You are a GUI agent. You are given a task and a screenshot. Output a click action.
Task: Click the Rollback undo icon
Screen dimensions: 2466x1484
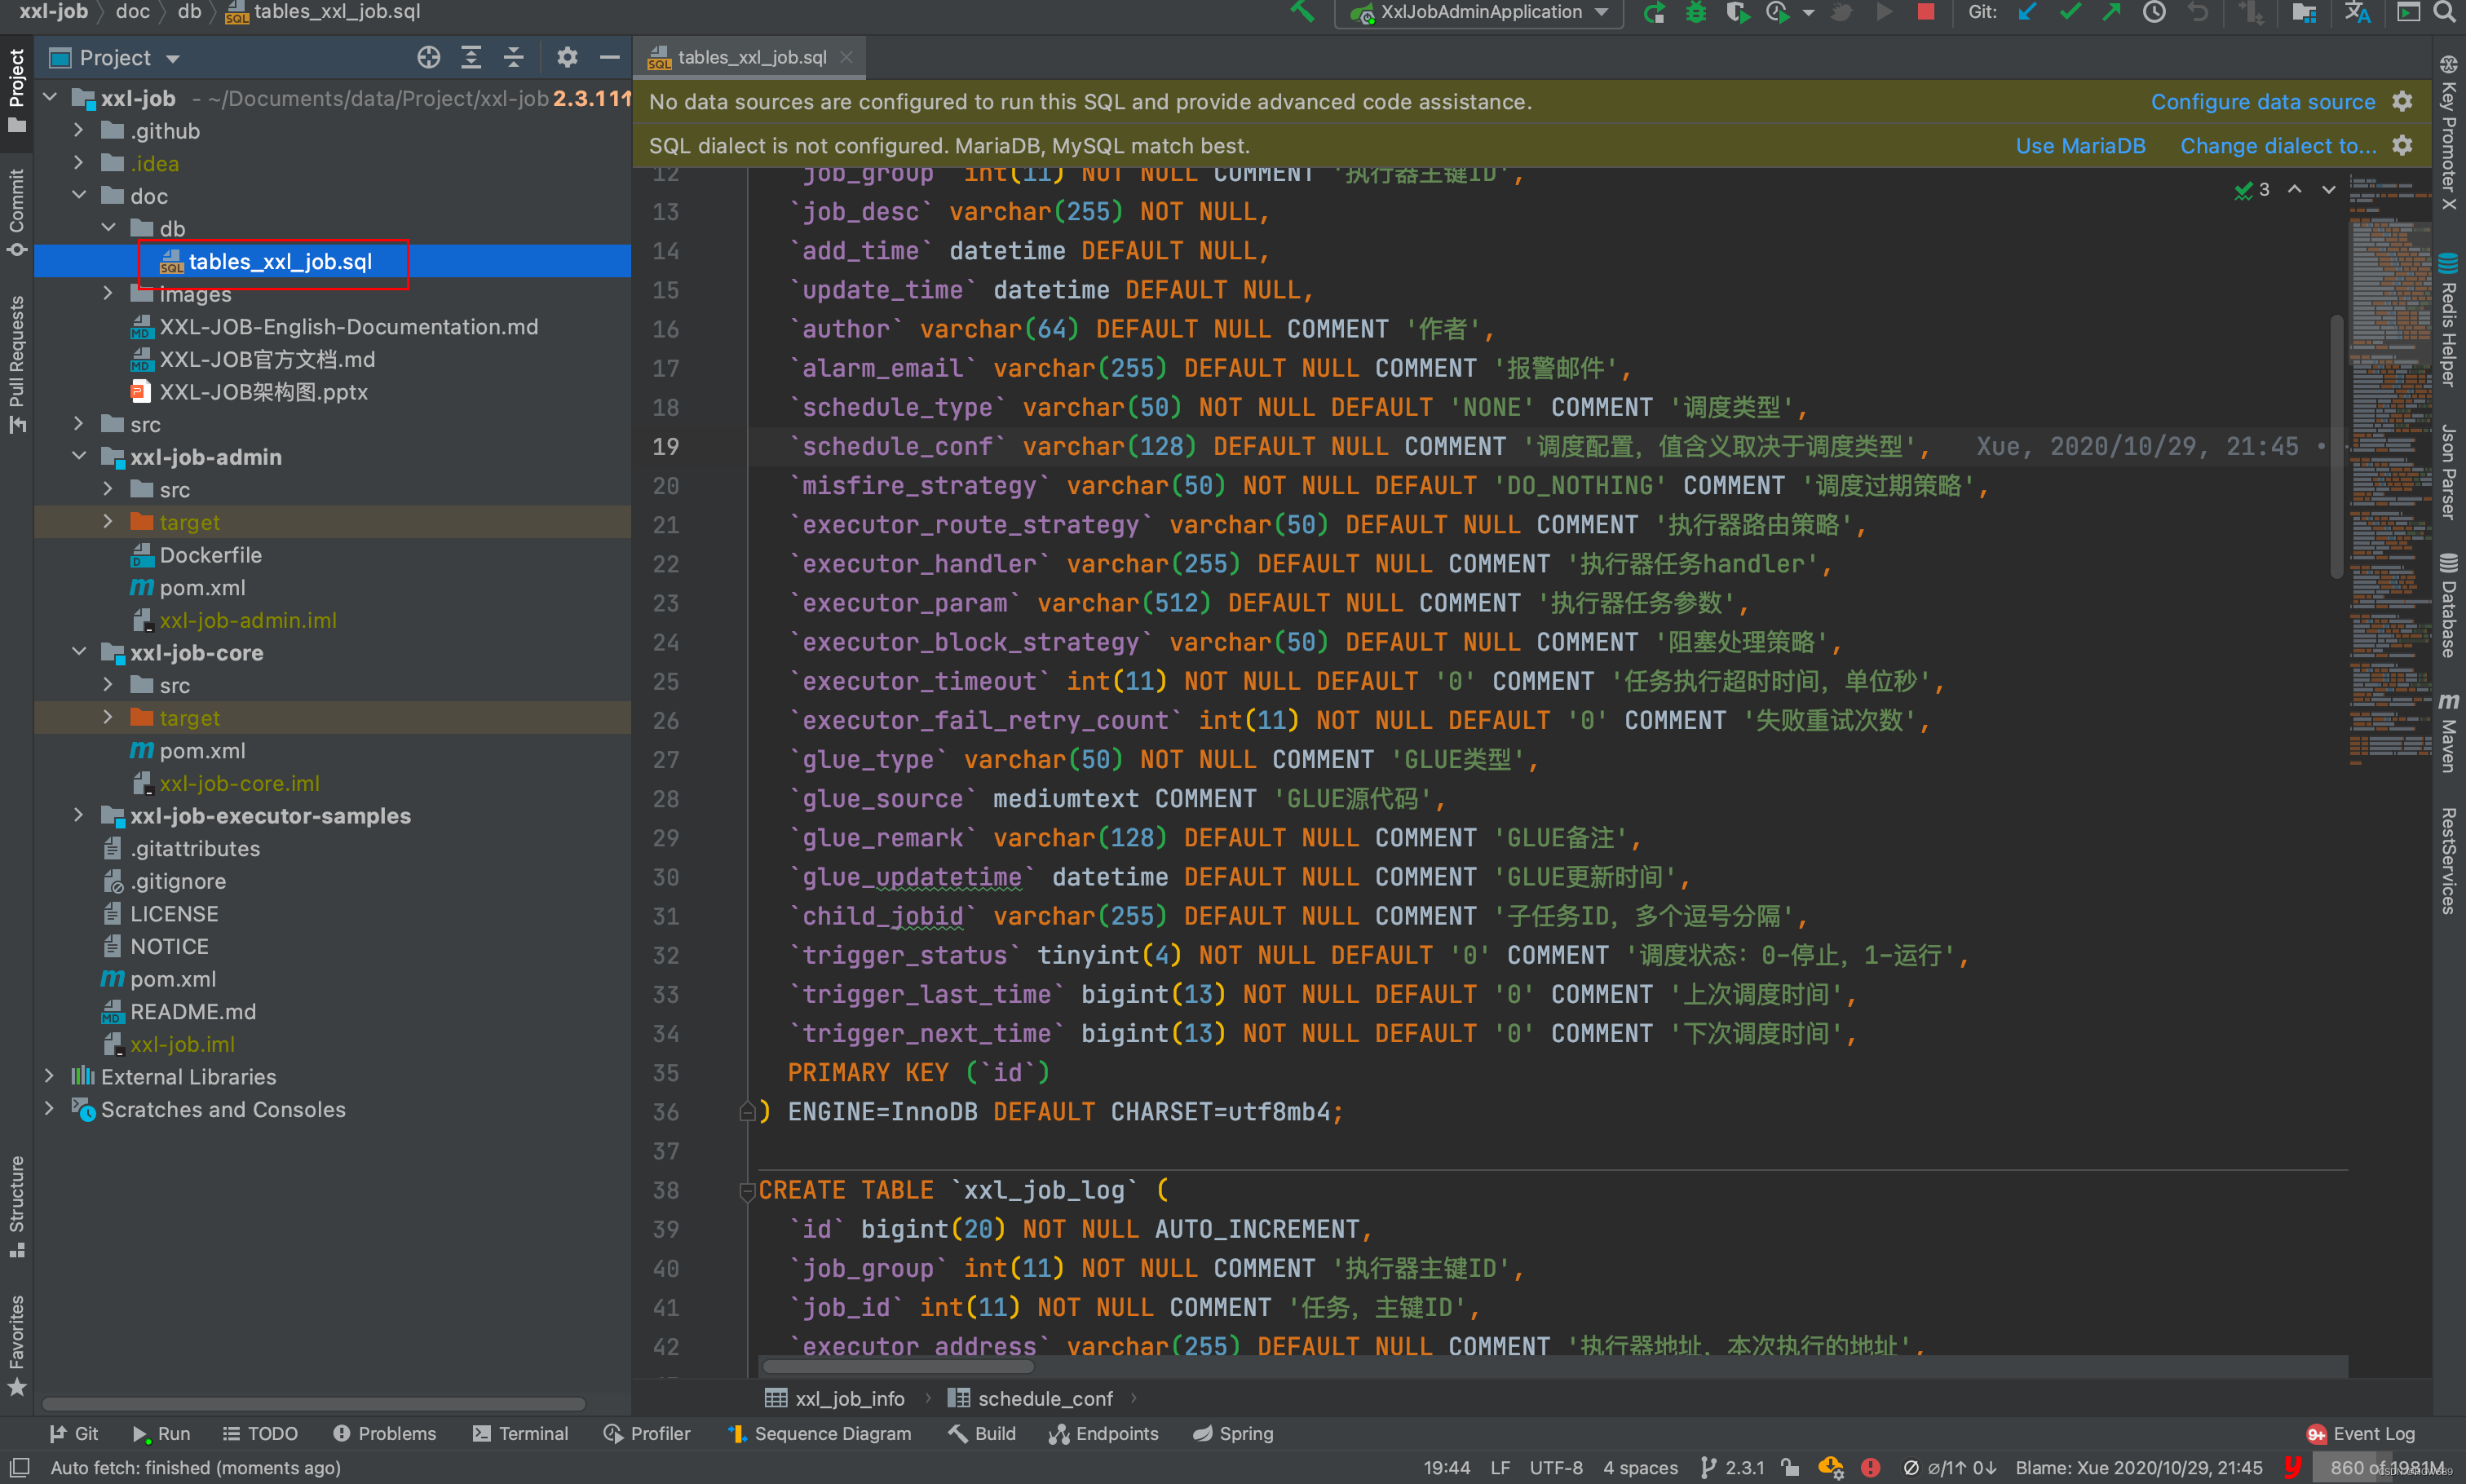[2197, 12]
